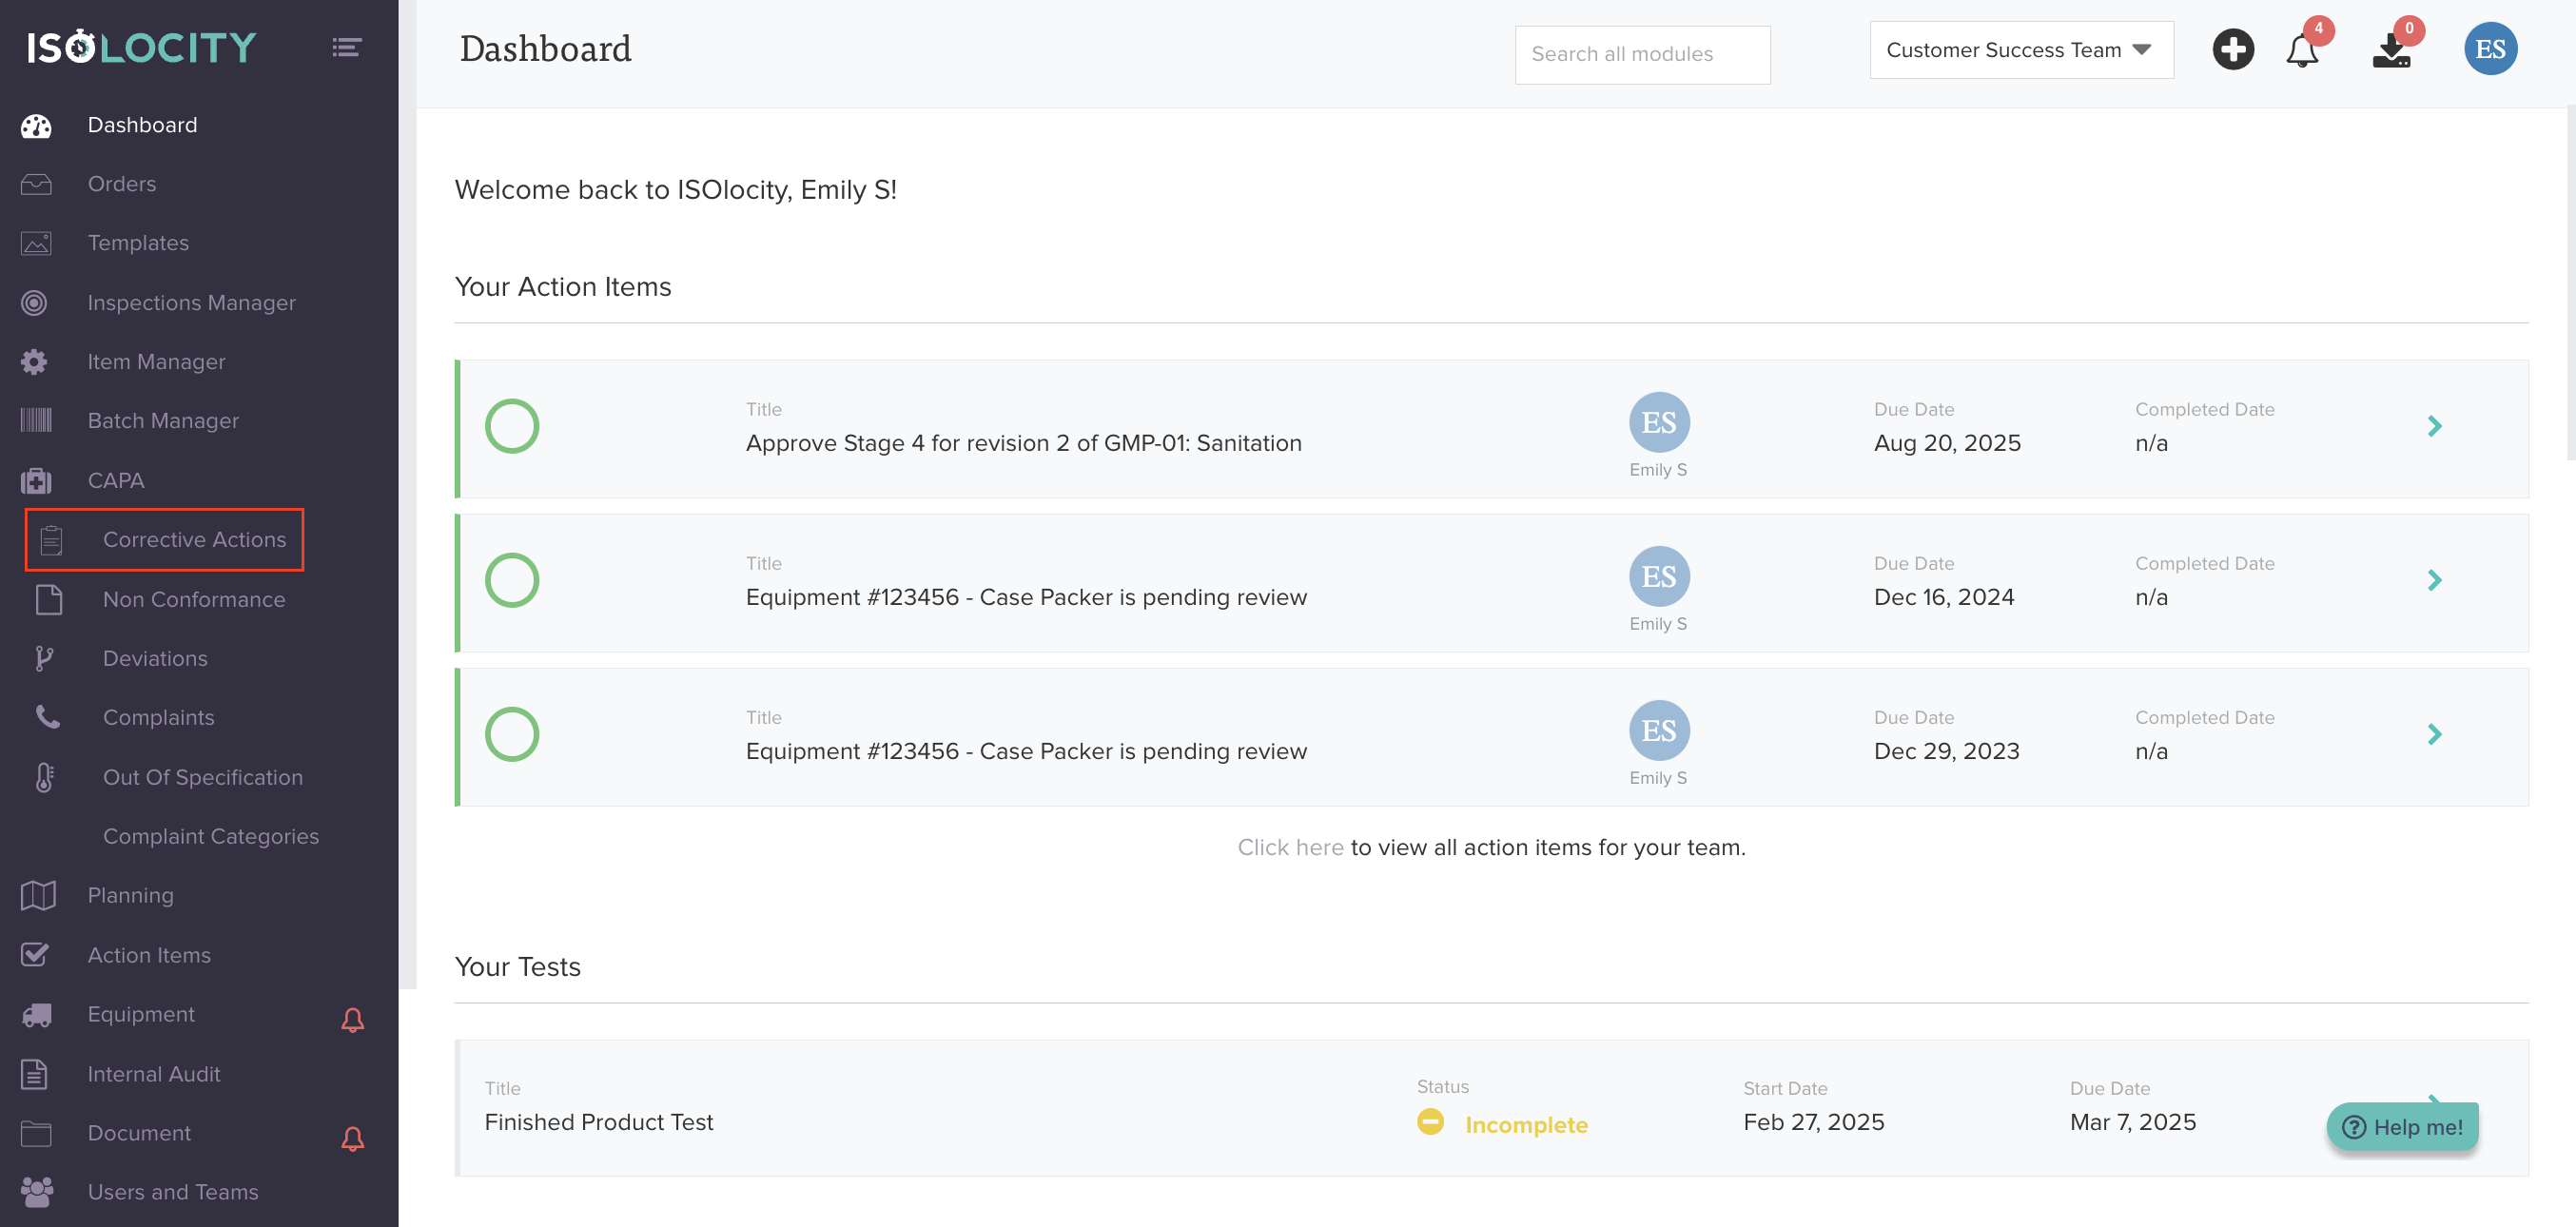This screenshot has width=2576, height=1227.
Task: Click the ISOlocity logo
Action: click(142, 47)
